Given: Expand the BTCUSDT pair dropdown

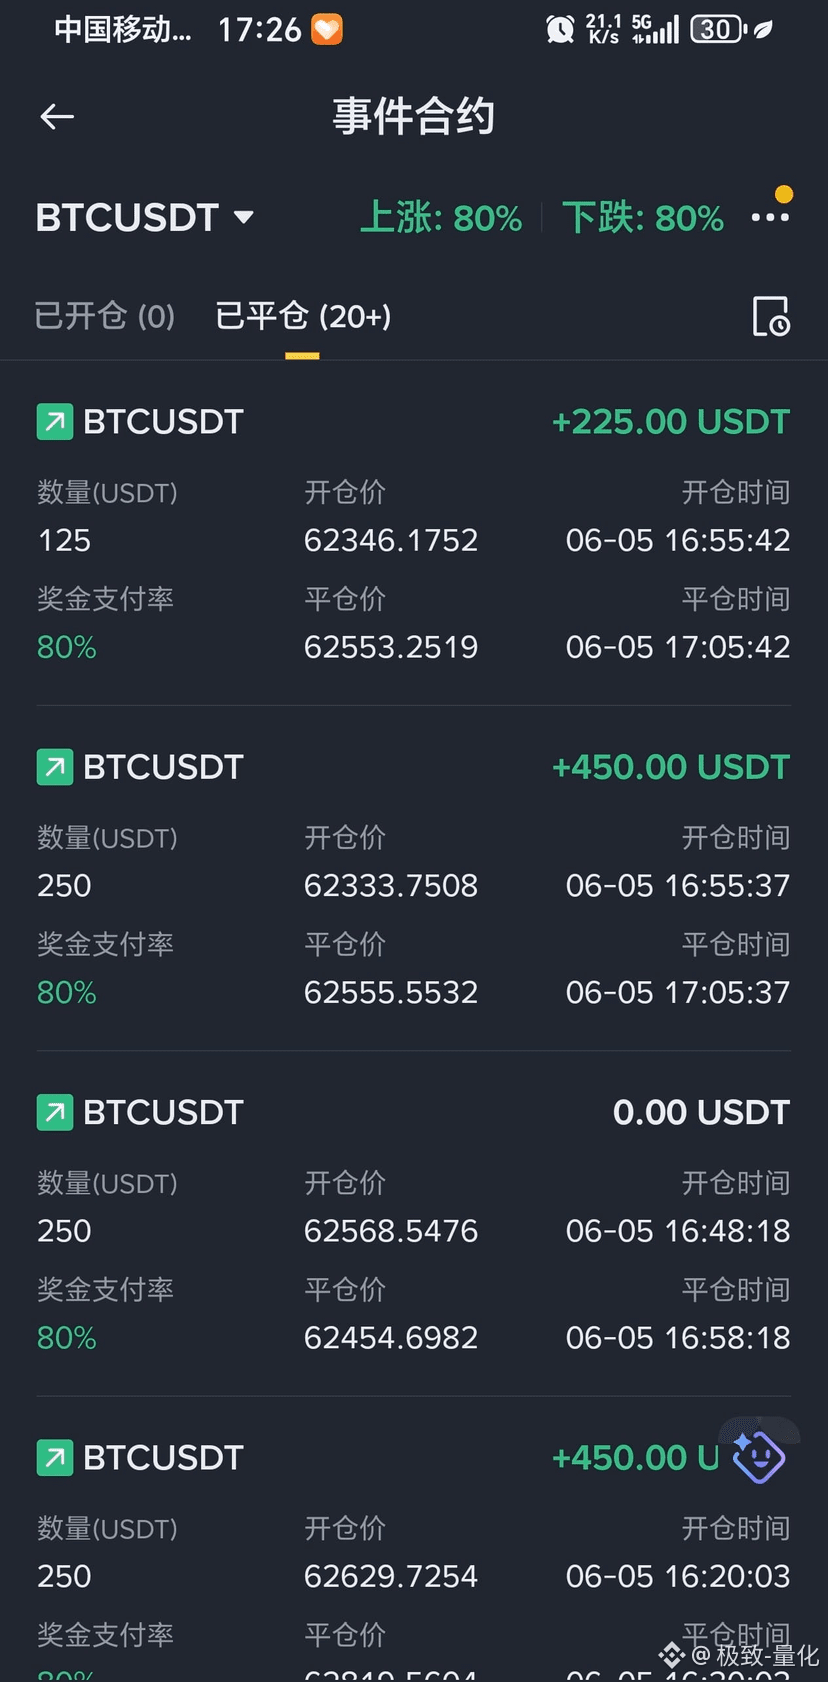Looking at the screenshot, I should (x=145, y=217).
